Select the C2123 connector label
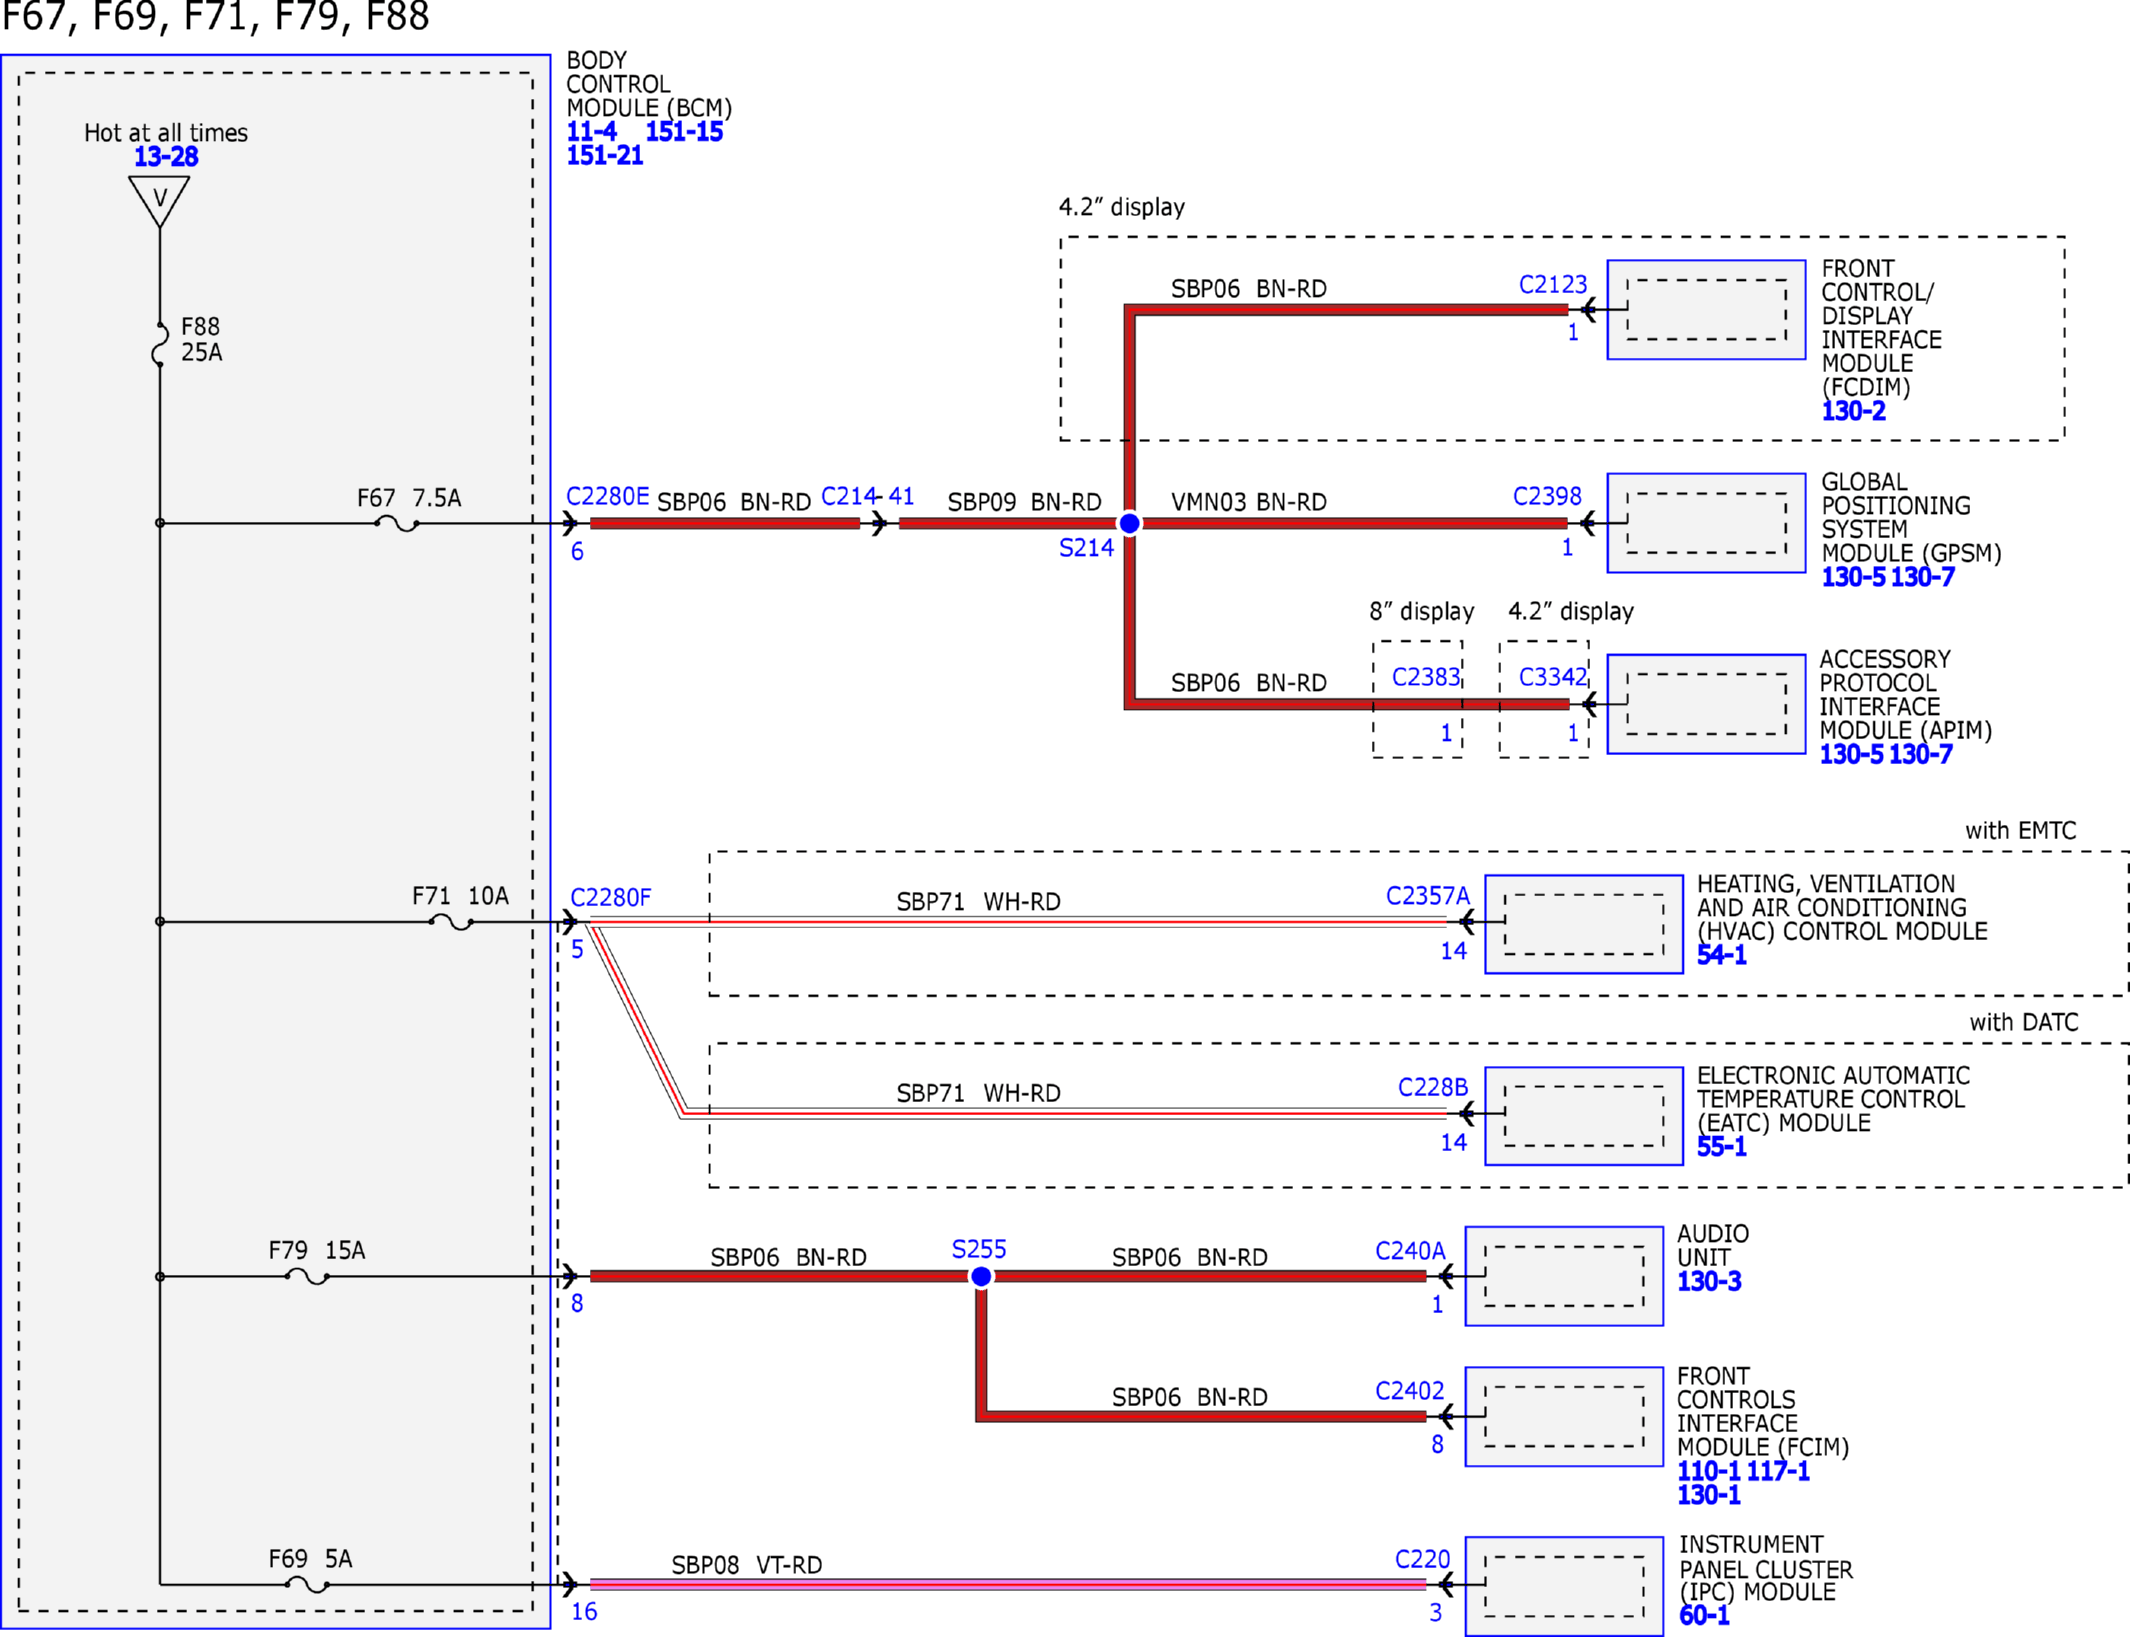The image size is (2130, 1637). click(x=1553, y=284)
